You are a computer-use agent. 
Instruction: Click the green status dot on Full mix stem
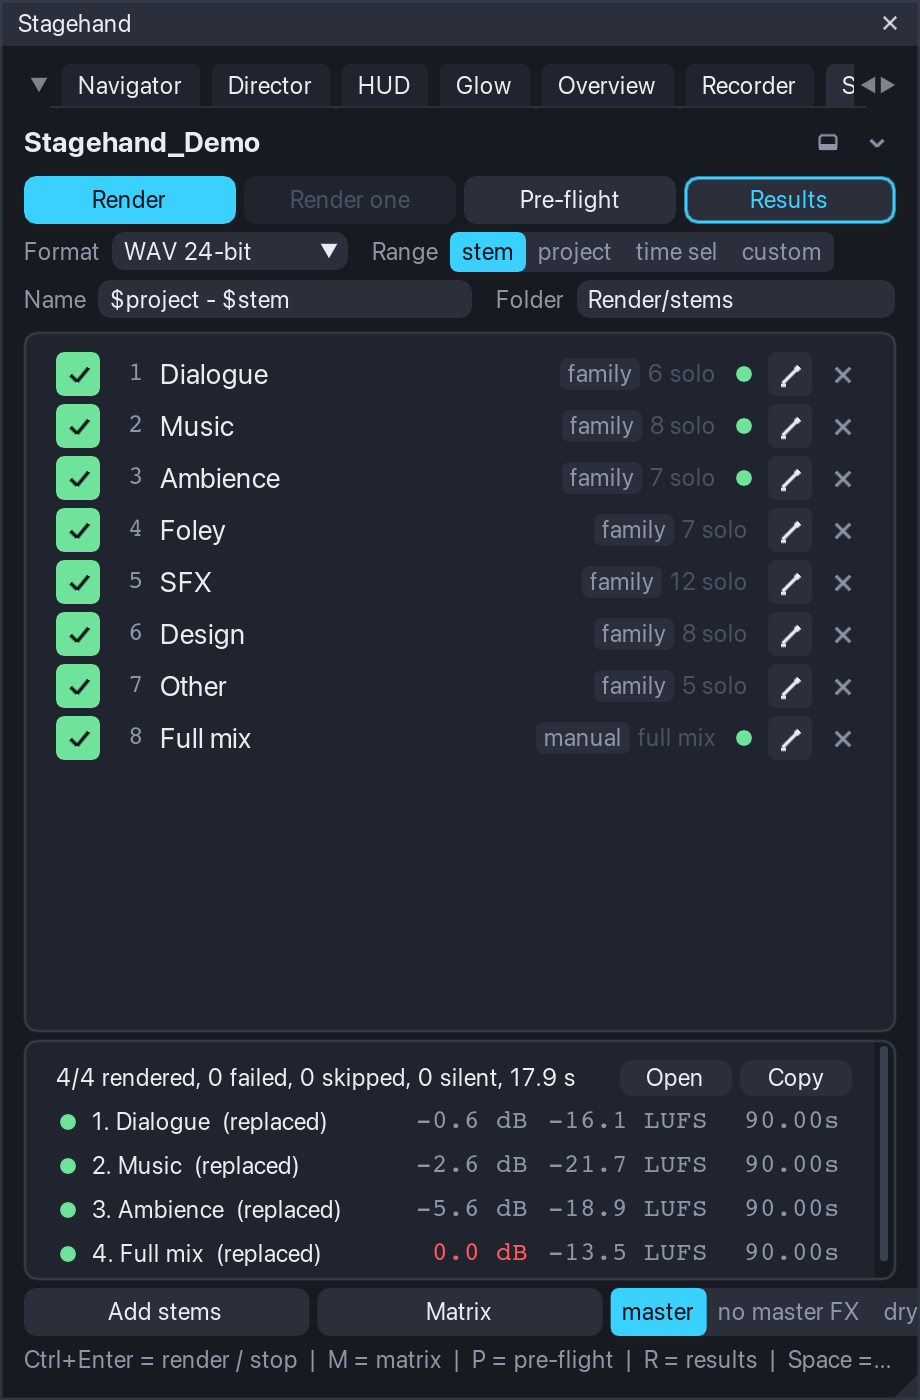[x=744, y=739]
